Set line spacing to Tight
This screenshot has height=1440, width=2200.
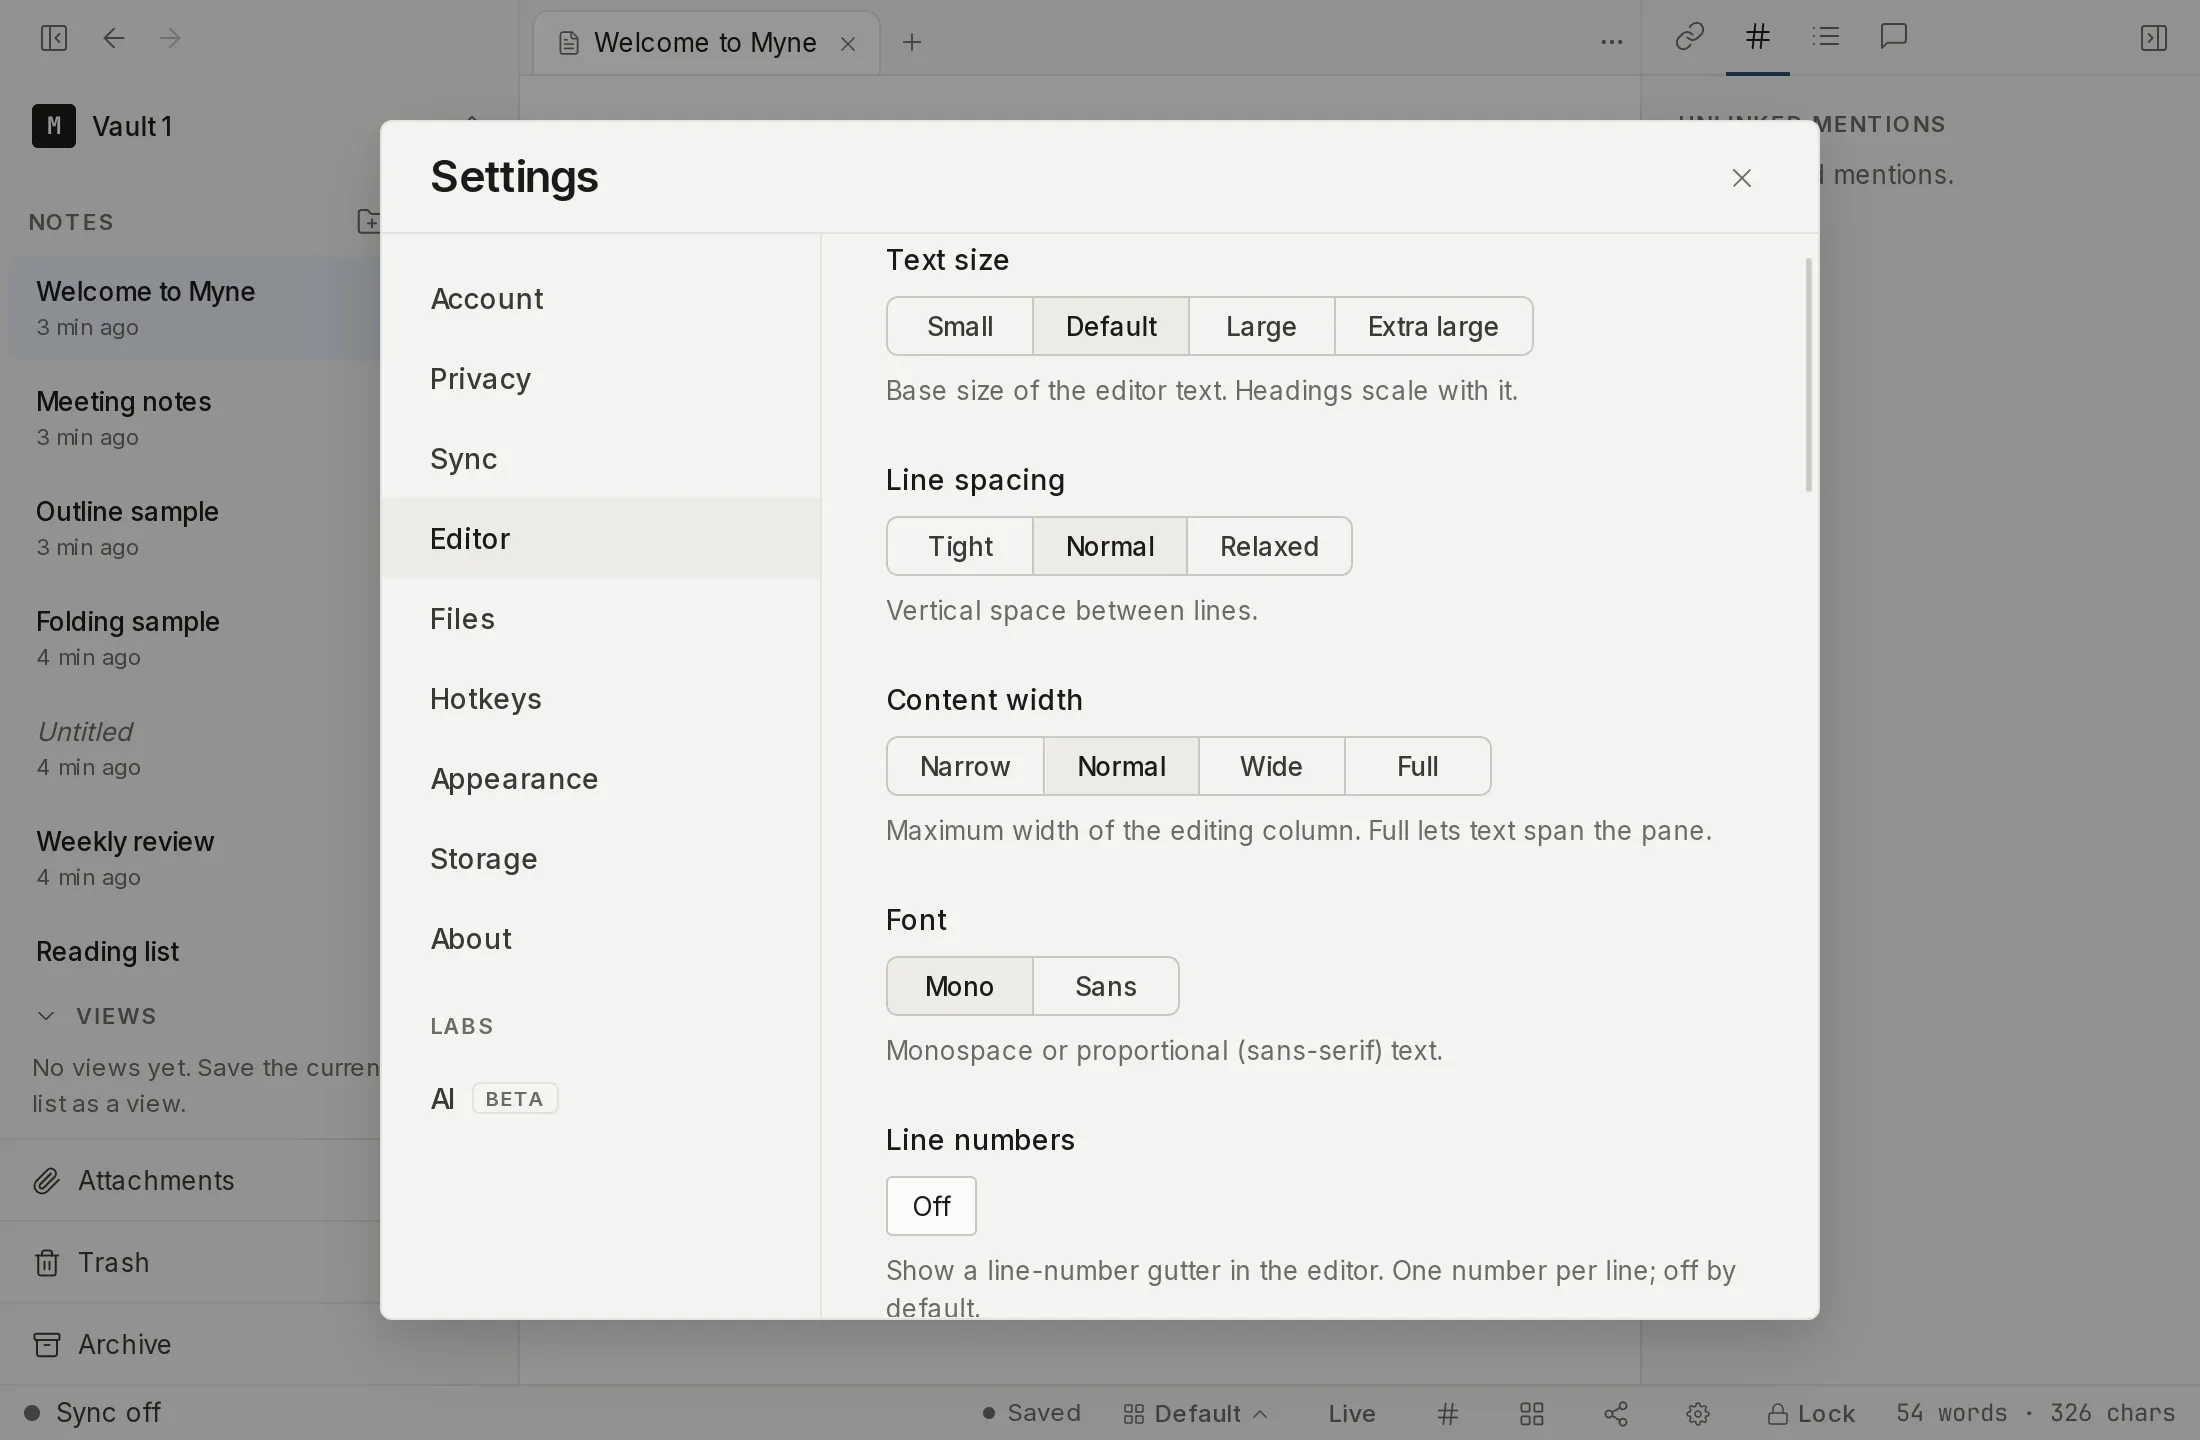(959, 546)
